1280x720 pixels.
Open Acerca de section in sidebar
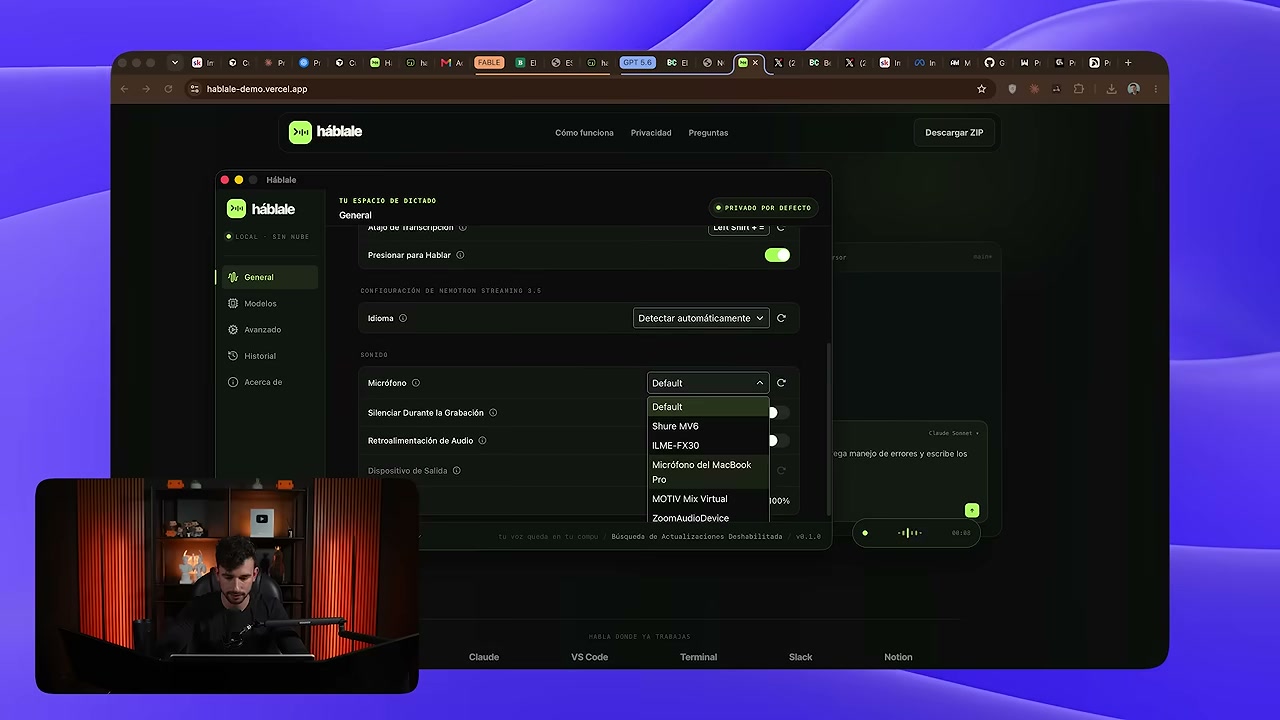(x=270, y=382)
